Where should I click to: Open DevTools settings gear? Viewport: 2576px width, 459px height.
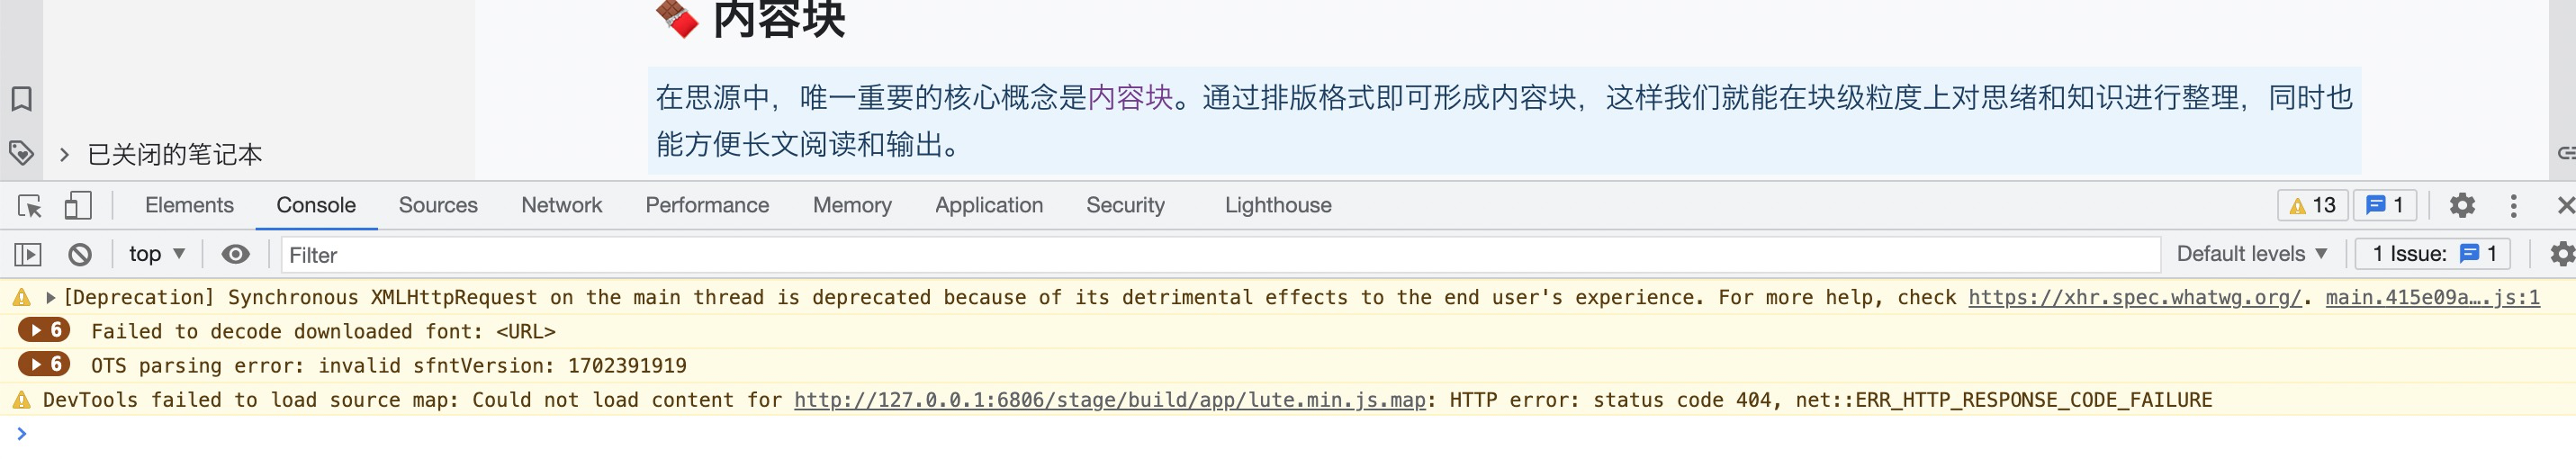2462,206
